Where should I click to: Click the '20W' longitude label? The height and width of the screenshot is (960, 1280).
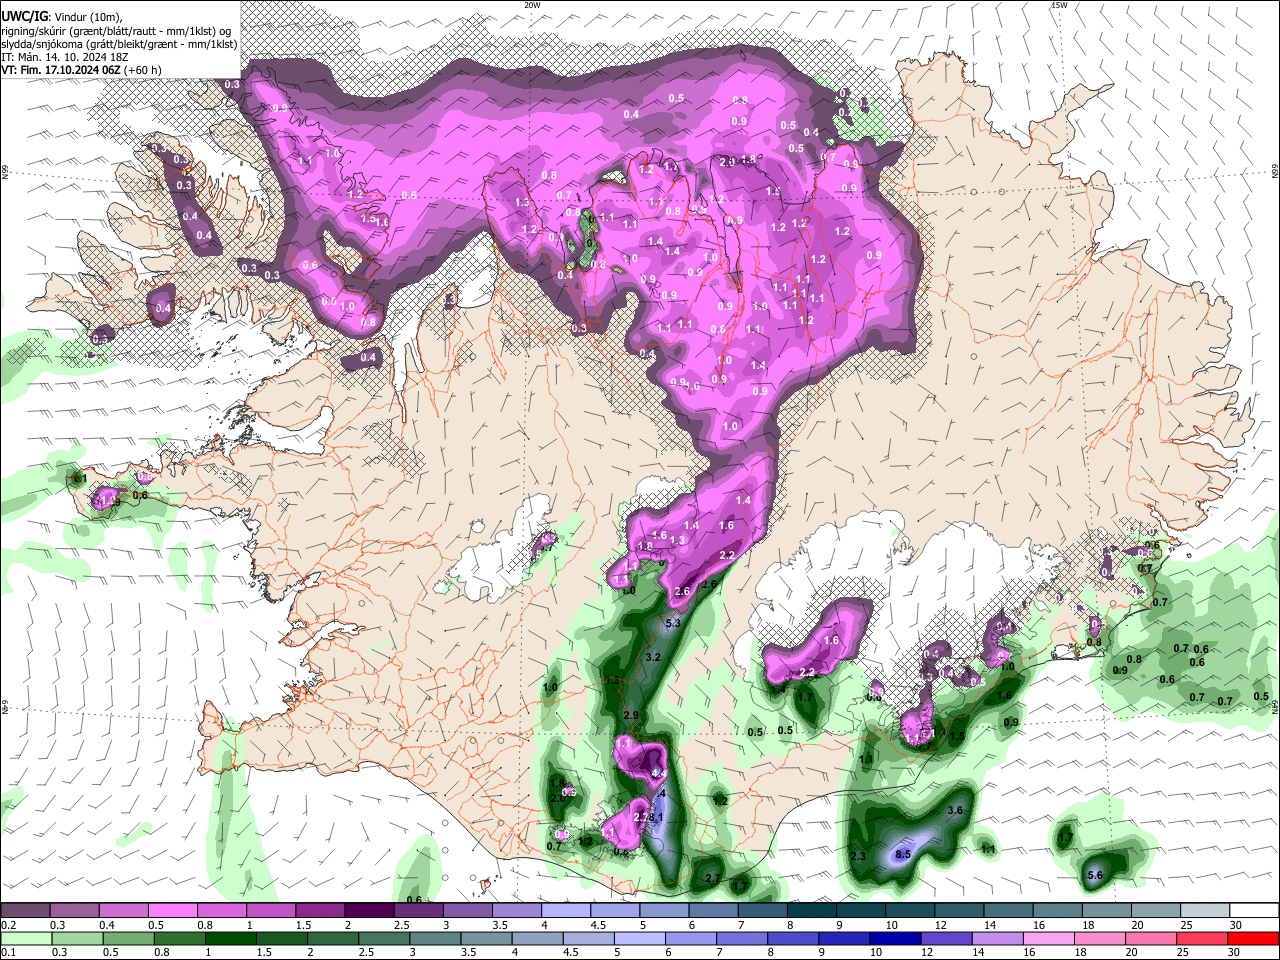532,5
